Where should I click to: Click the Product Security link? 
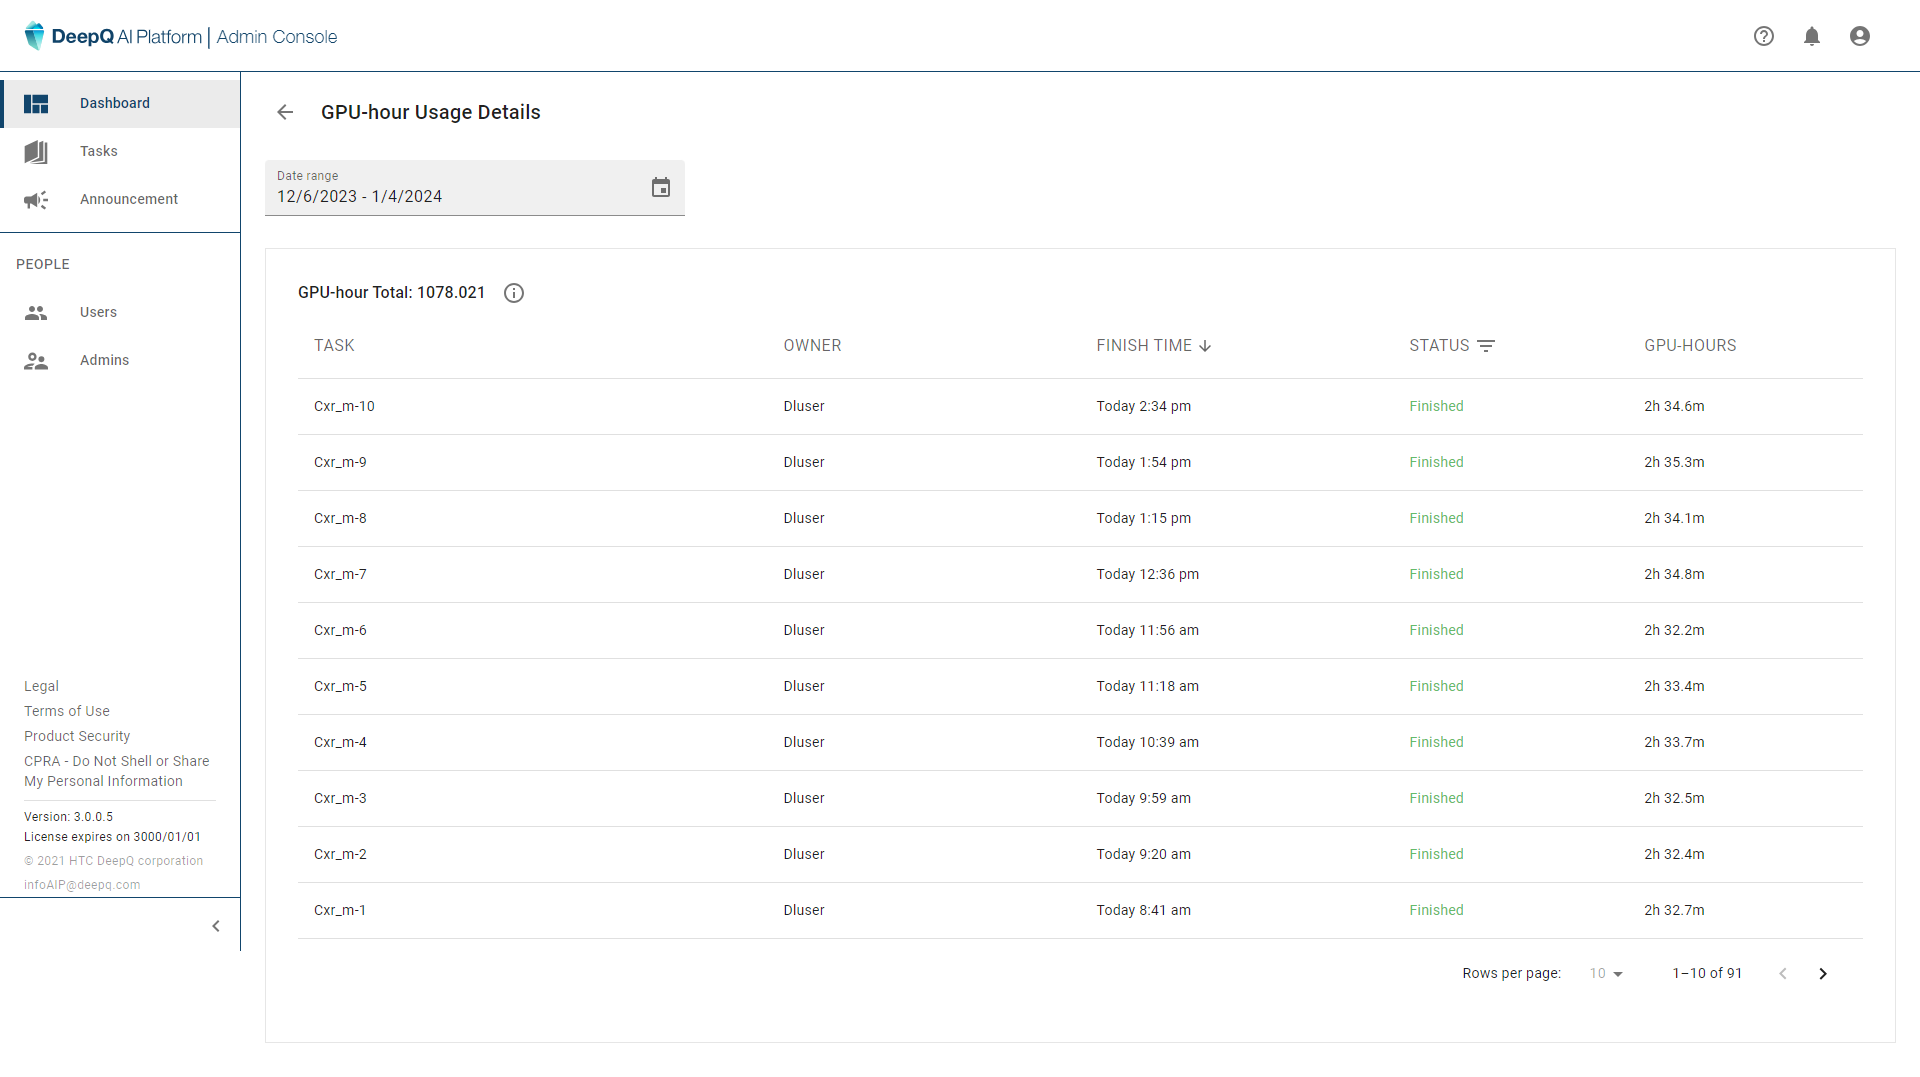coord(77,736)
